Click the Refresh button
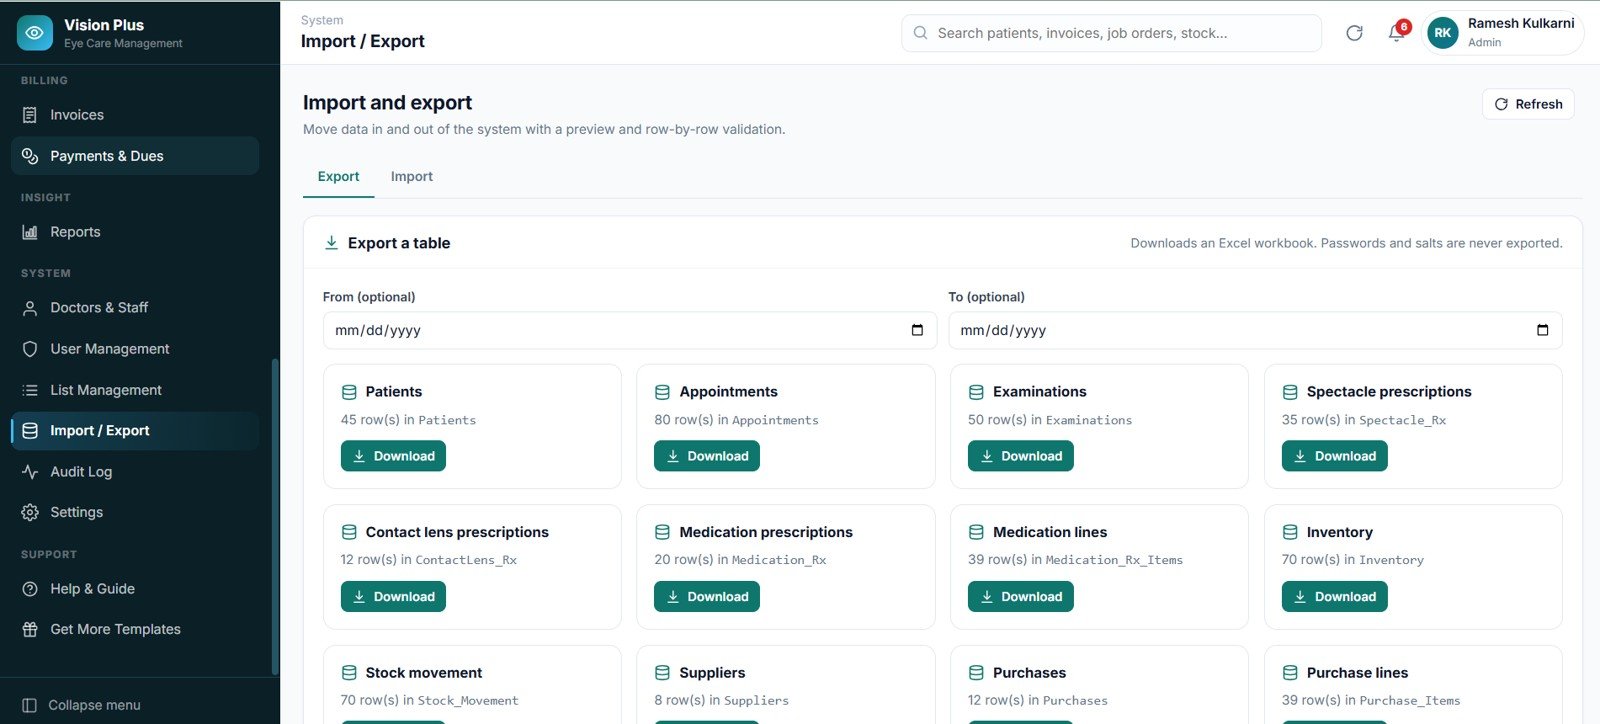 pos(1528,104)
